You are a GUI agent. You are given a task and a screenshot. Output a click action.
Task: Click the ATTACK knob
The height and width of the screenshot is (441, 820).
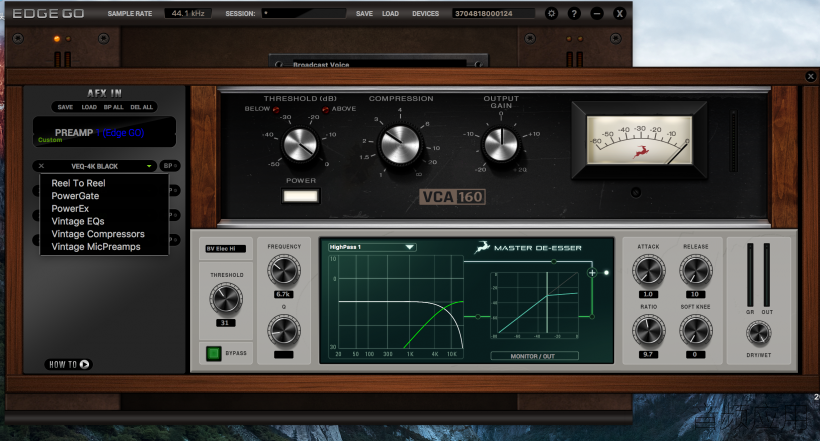coord(648,271)
